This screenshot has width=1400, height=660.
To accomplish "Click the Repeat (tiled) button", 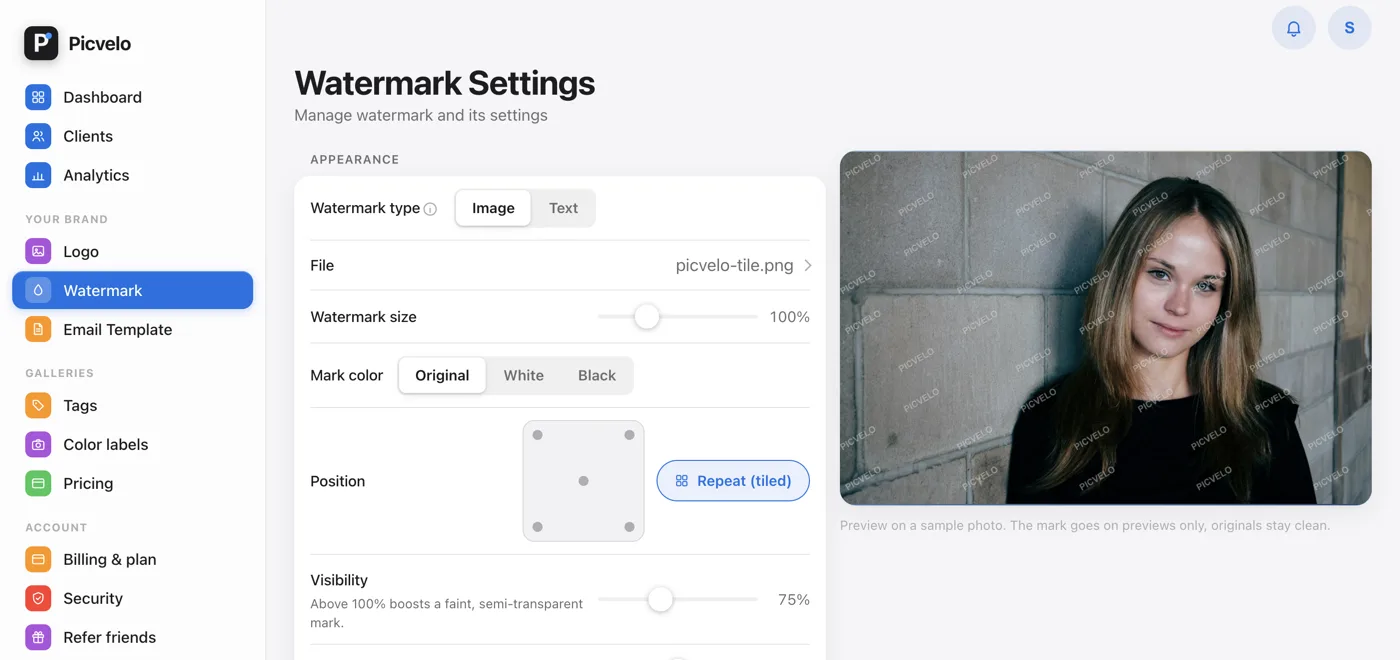I will [733, 481].
